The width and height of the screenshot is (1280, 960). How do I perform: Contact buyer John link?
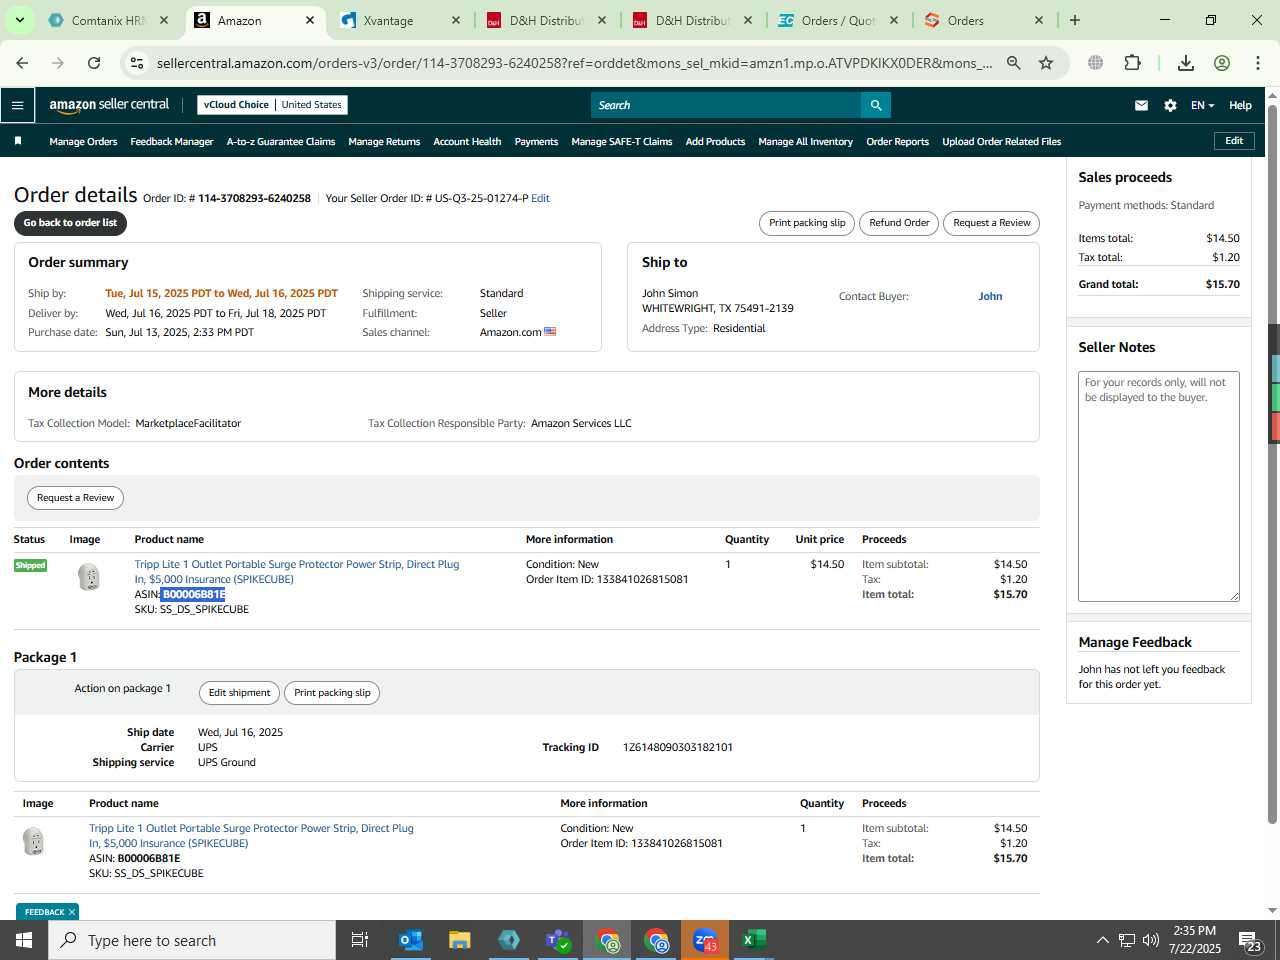point(990,296)
